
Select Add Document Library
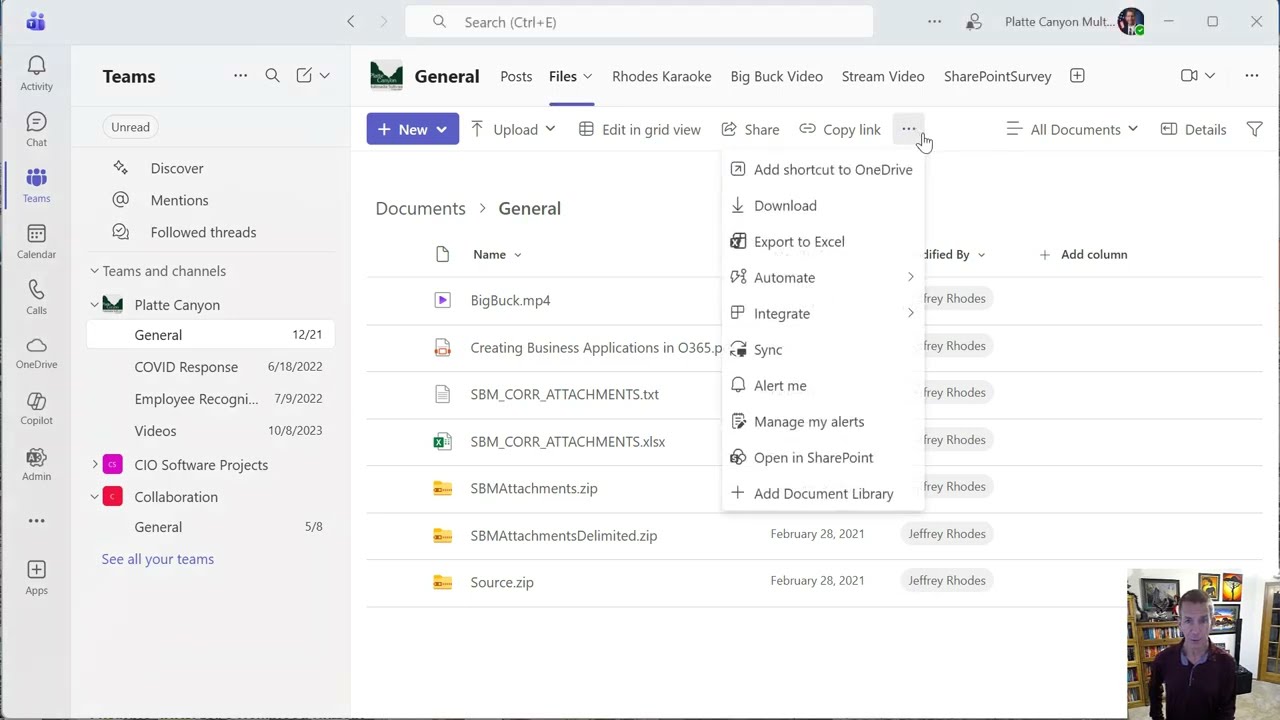click(823, 493)
